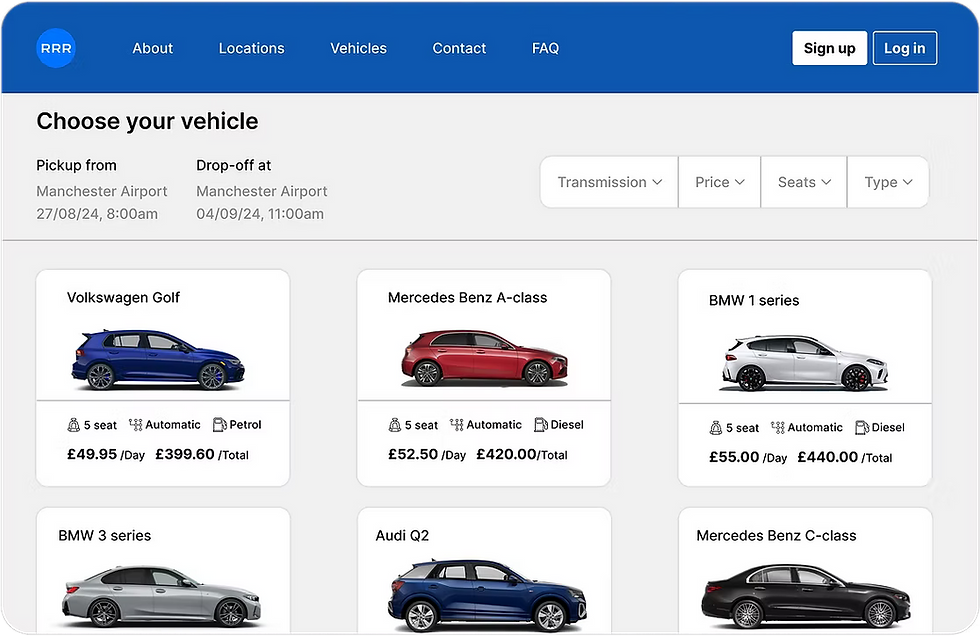The width and height of the screenshot is (980, 636).
Task: Open the FAQ nav link
Action: pyautogui.click(x=546, y=48)
